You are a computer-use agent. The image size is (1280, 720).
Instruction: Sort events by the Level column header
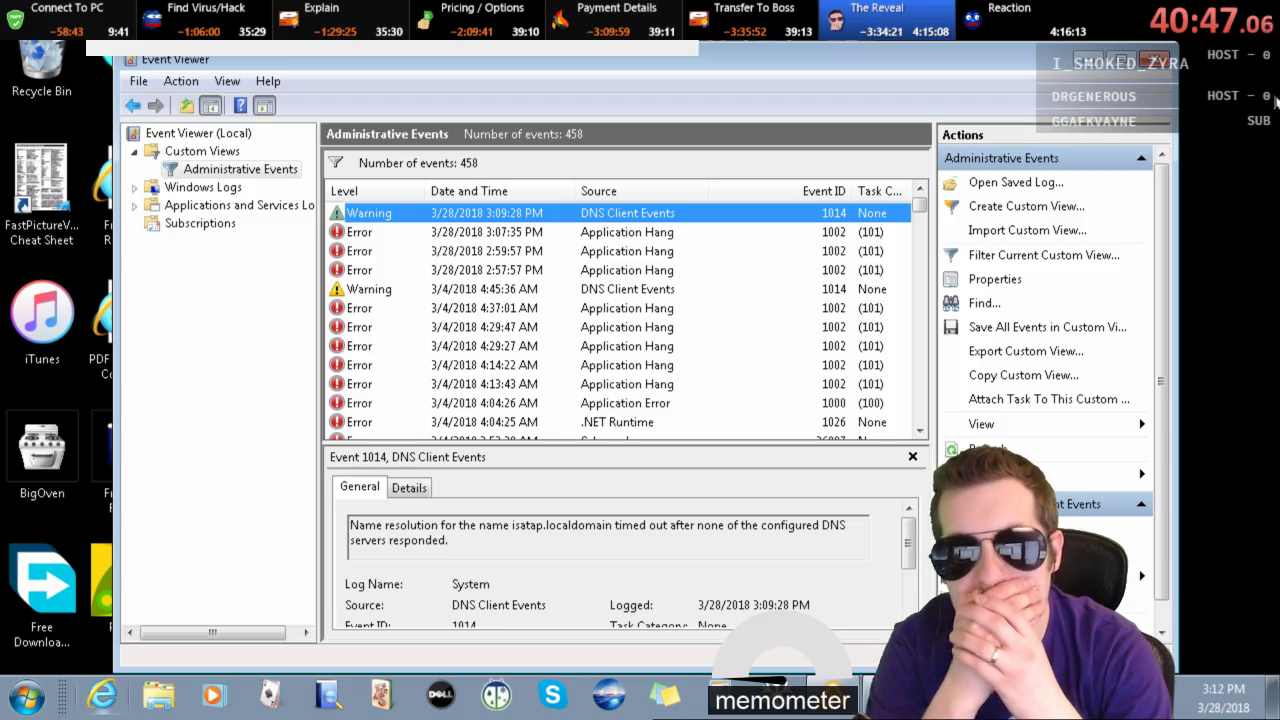375,191
